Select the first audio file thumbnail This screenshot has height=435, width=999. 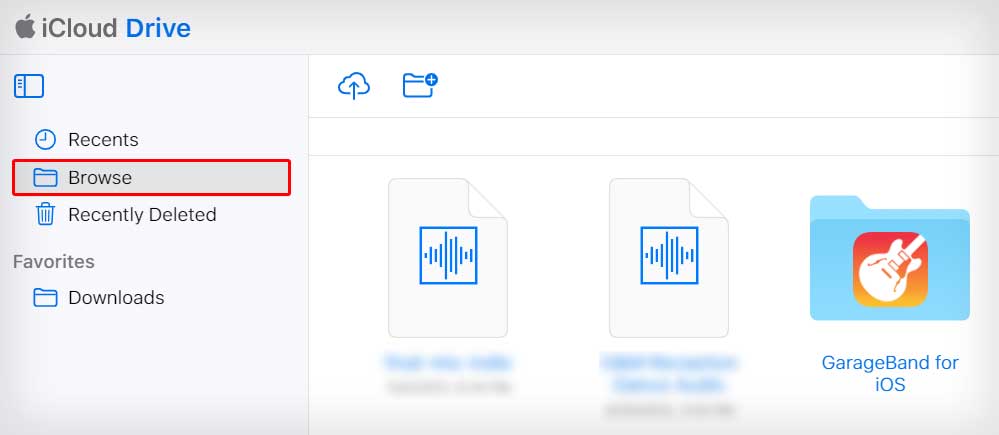[x=448, y=258]
